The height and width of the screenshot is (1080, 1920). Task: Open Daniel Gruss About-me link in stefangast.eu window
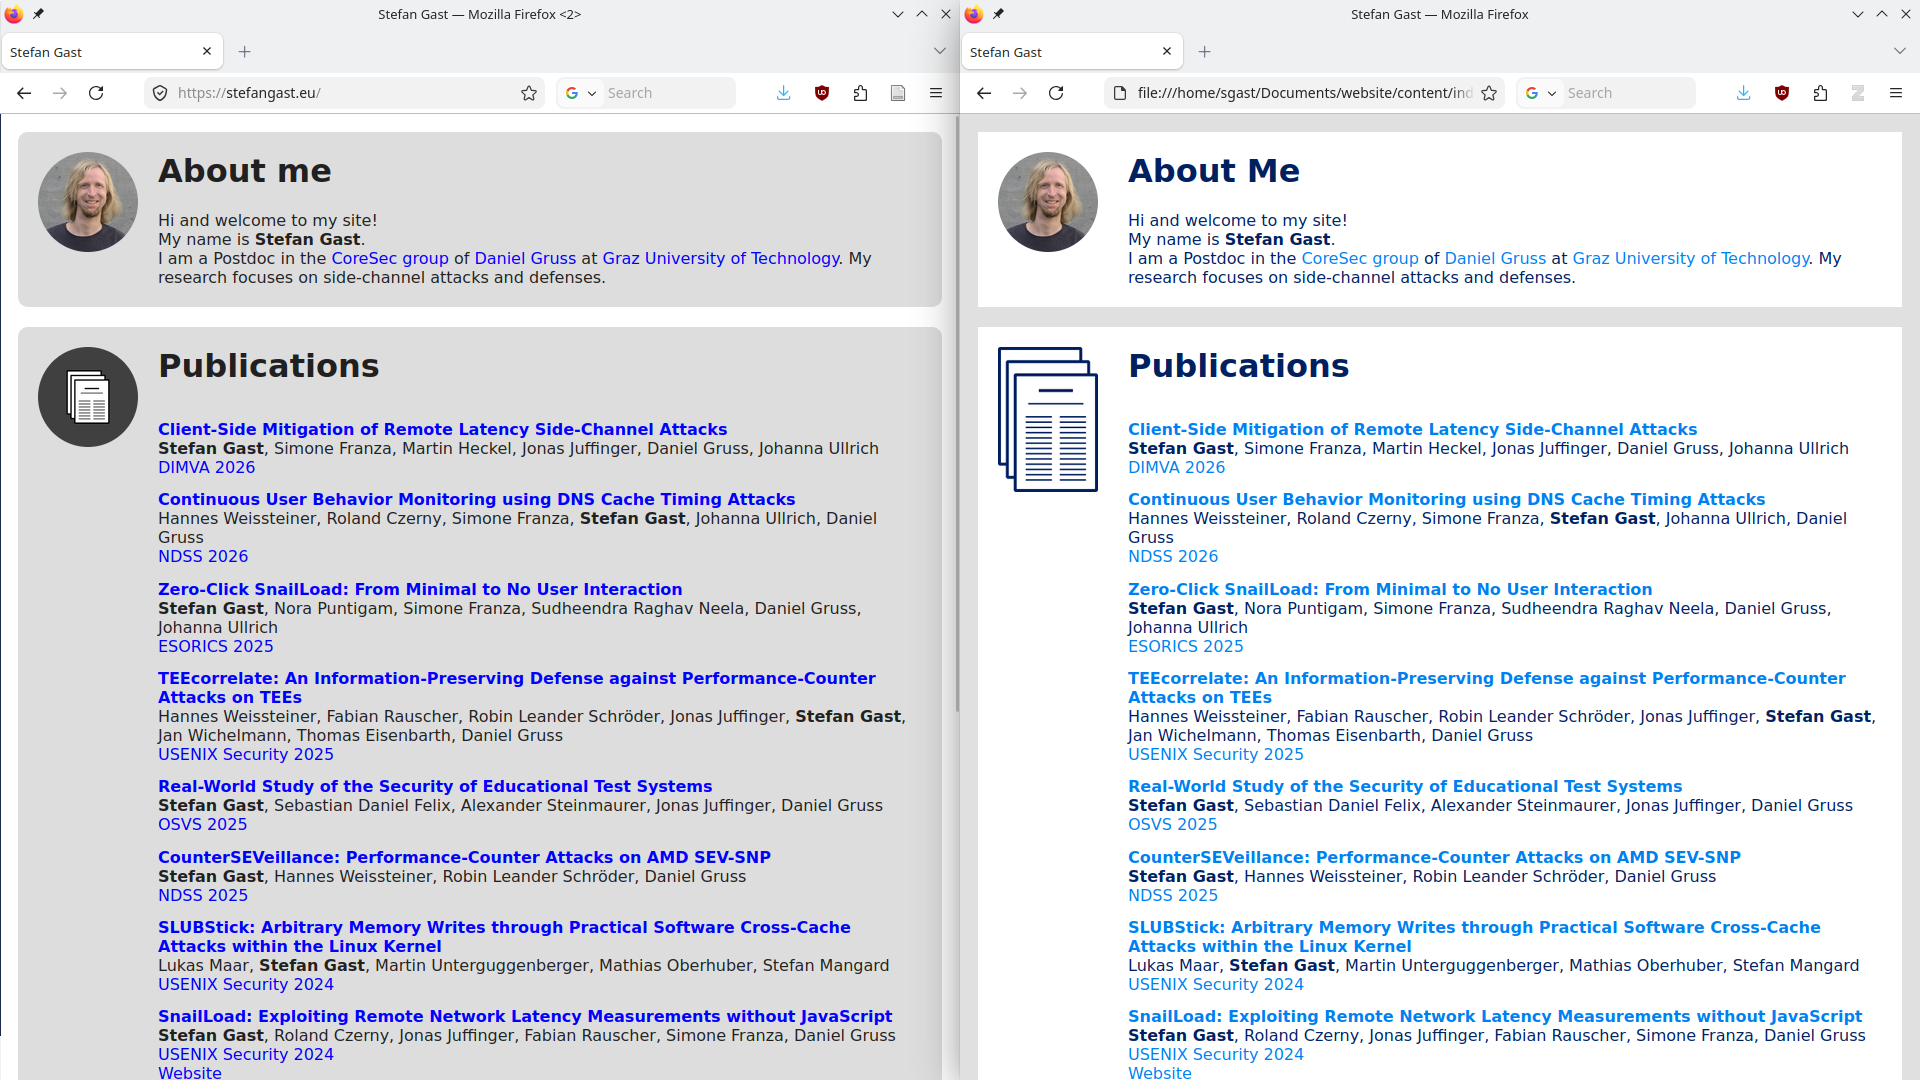(525, 258)
